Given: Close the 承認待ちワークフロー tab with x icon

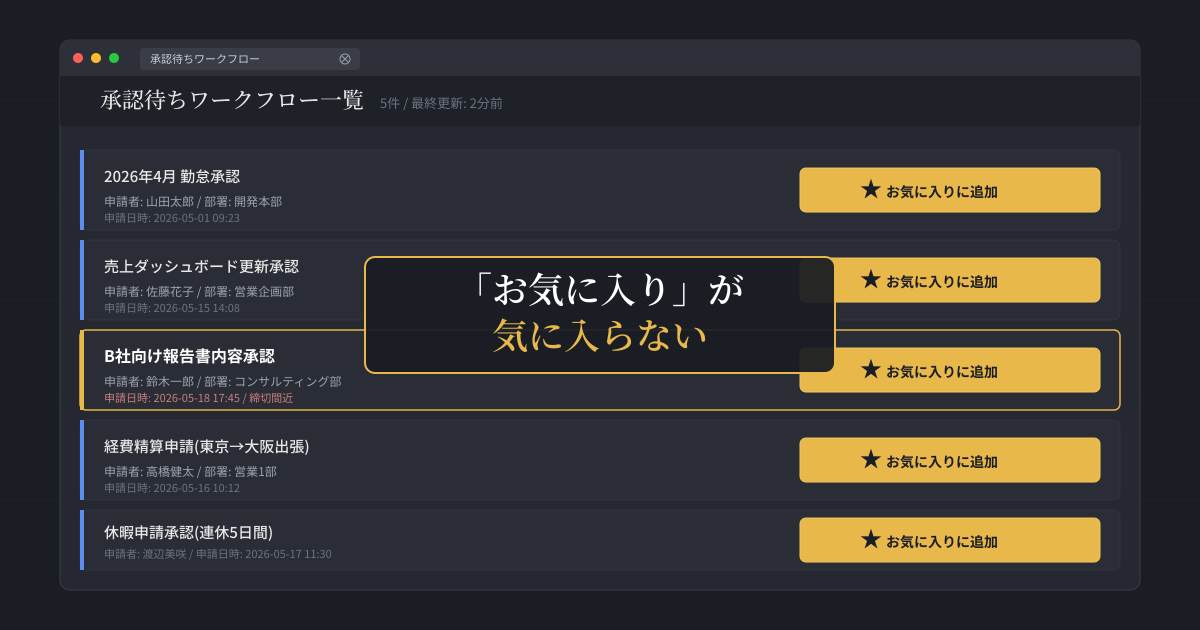Looking at the screenshot, I should point(345,59).
